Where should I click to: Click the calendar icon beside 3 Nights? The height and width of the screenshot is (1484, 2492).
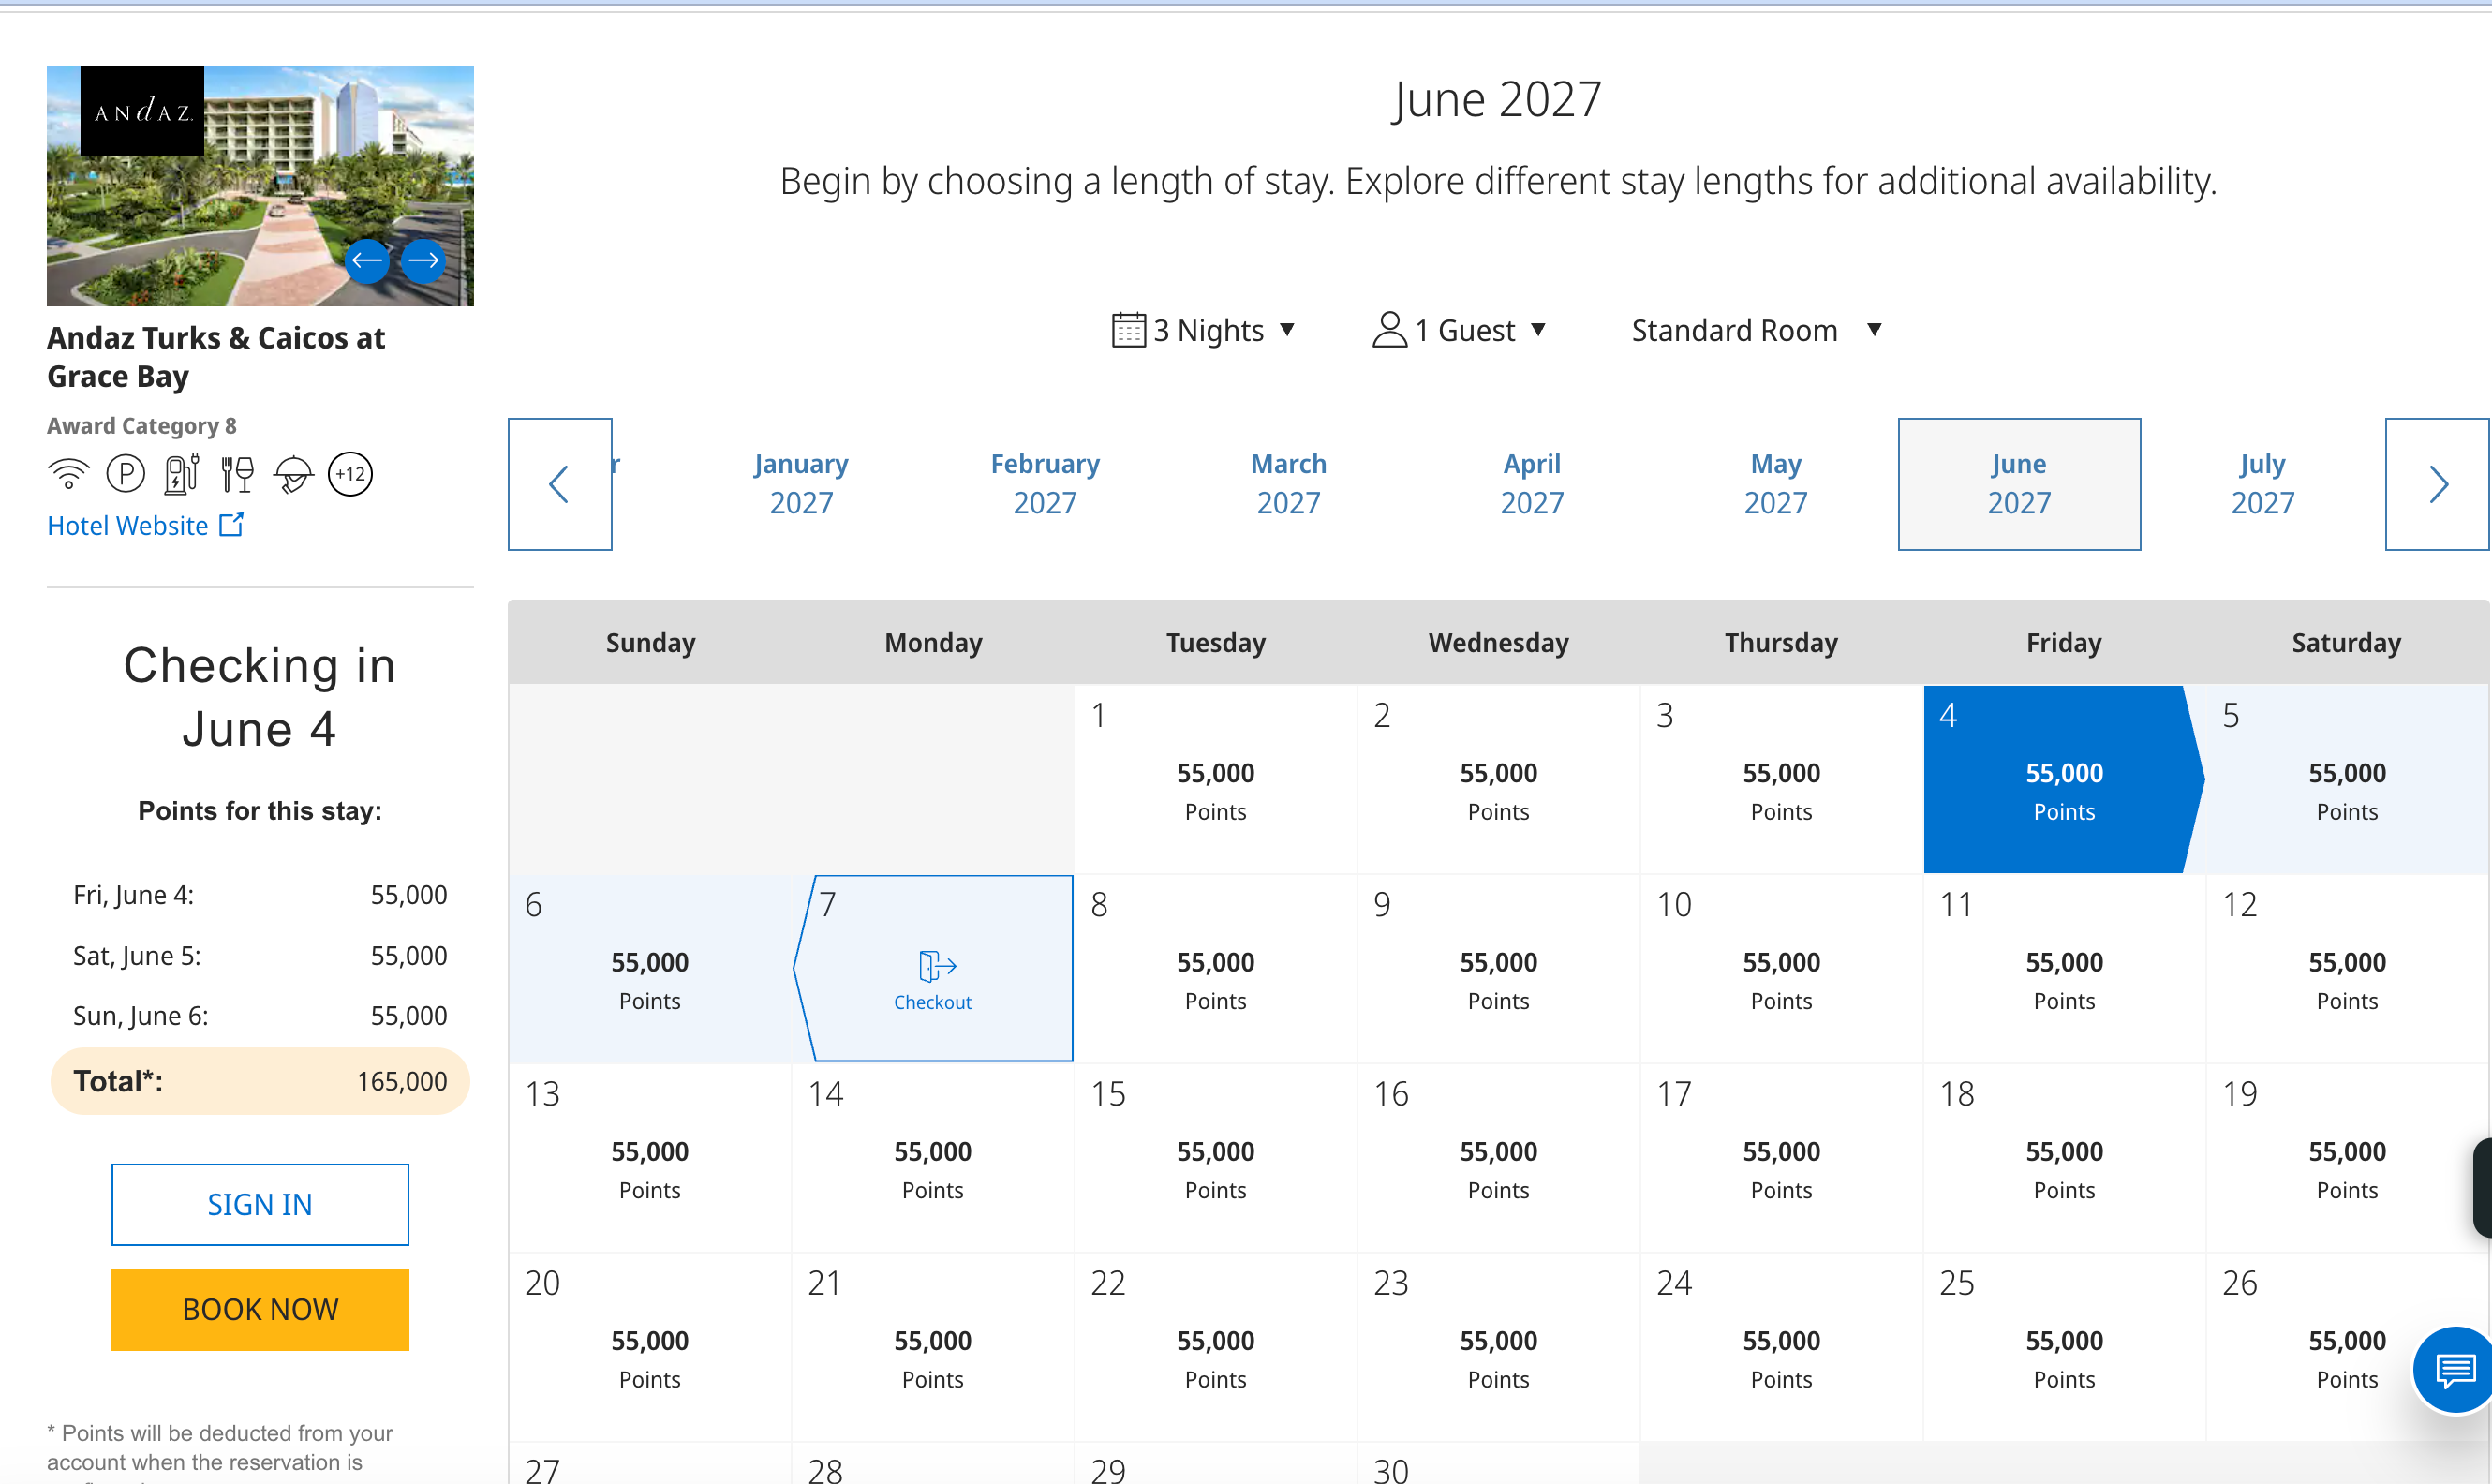(1128, 330)
